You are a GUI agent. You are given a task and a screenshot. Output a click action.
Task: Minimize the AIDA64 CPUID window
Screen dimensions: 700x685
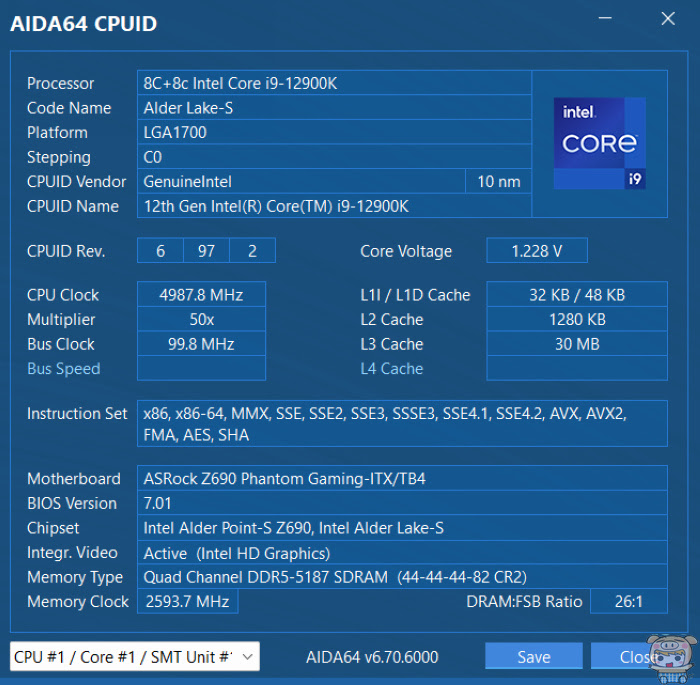pos(605,18)
